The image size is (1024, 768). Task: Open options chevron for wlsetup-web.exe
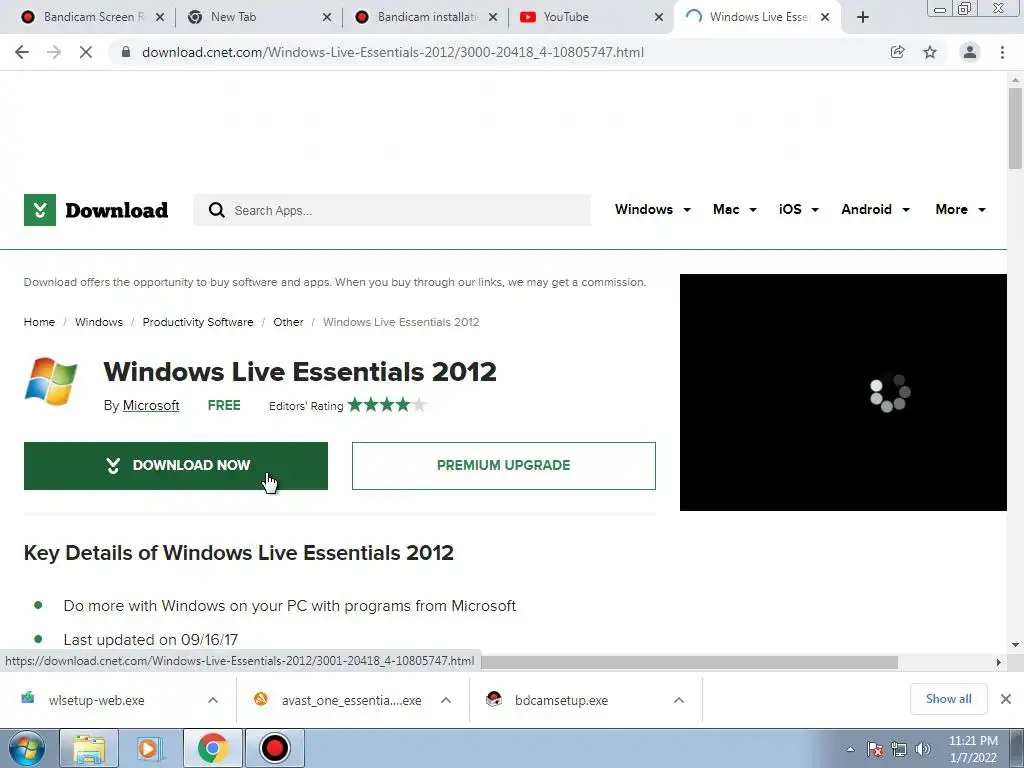point(213,700)
